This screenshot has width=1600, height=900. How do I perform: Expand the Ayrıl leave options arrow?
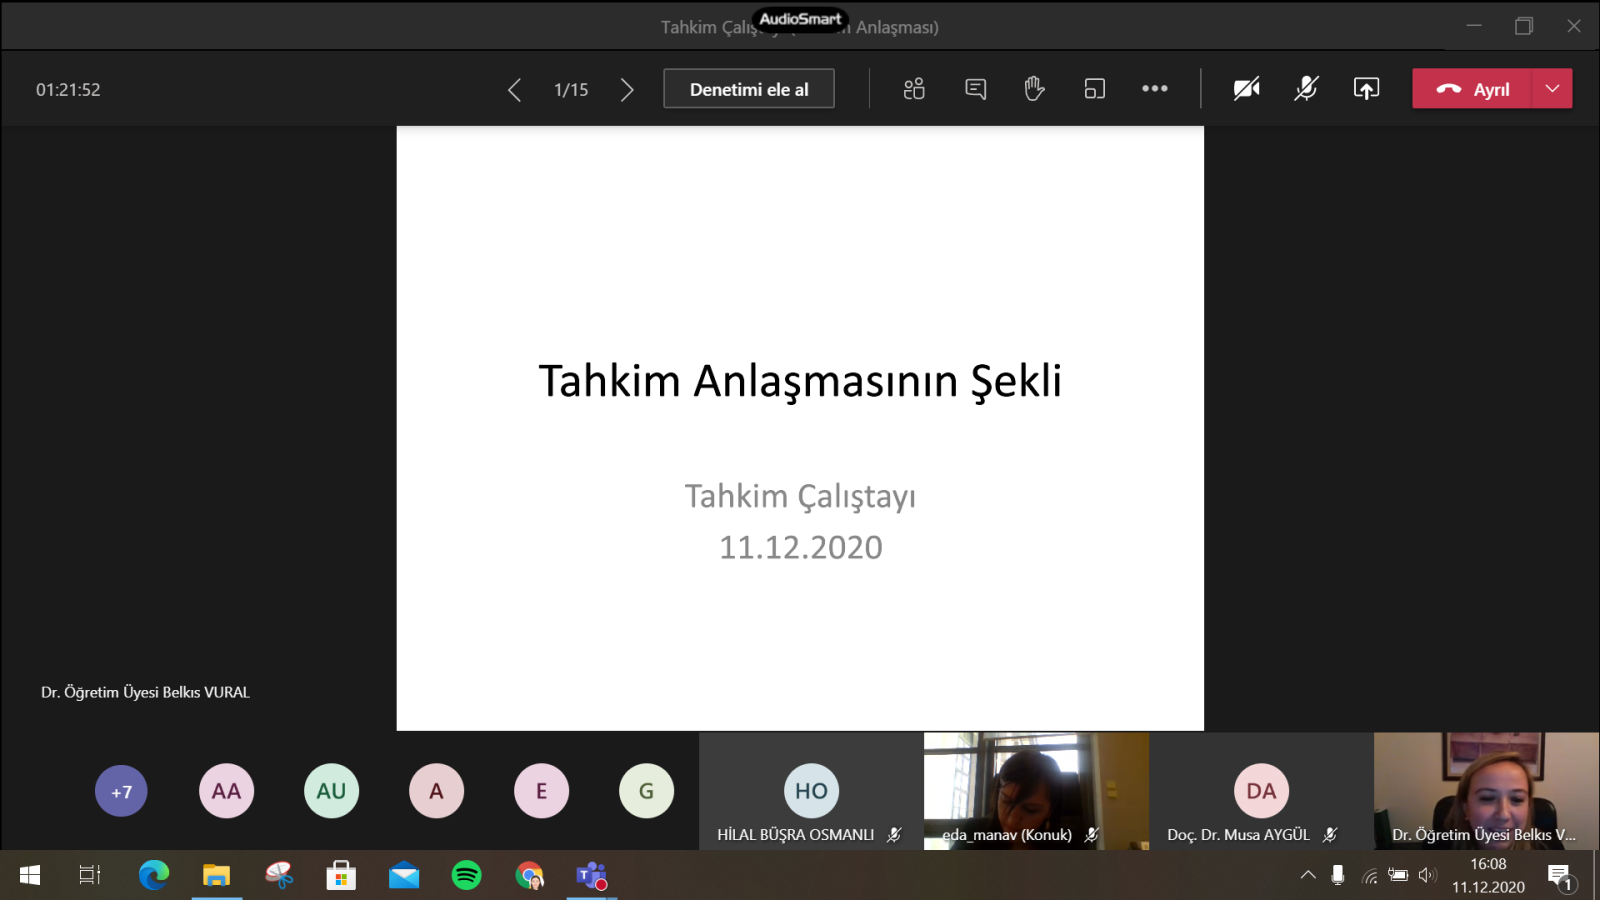[x=1552, y=89]
